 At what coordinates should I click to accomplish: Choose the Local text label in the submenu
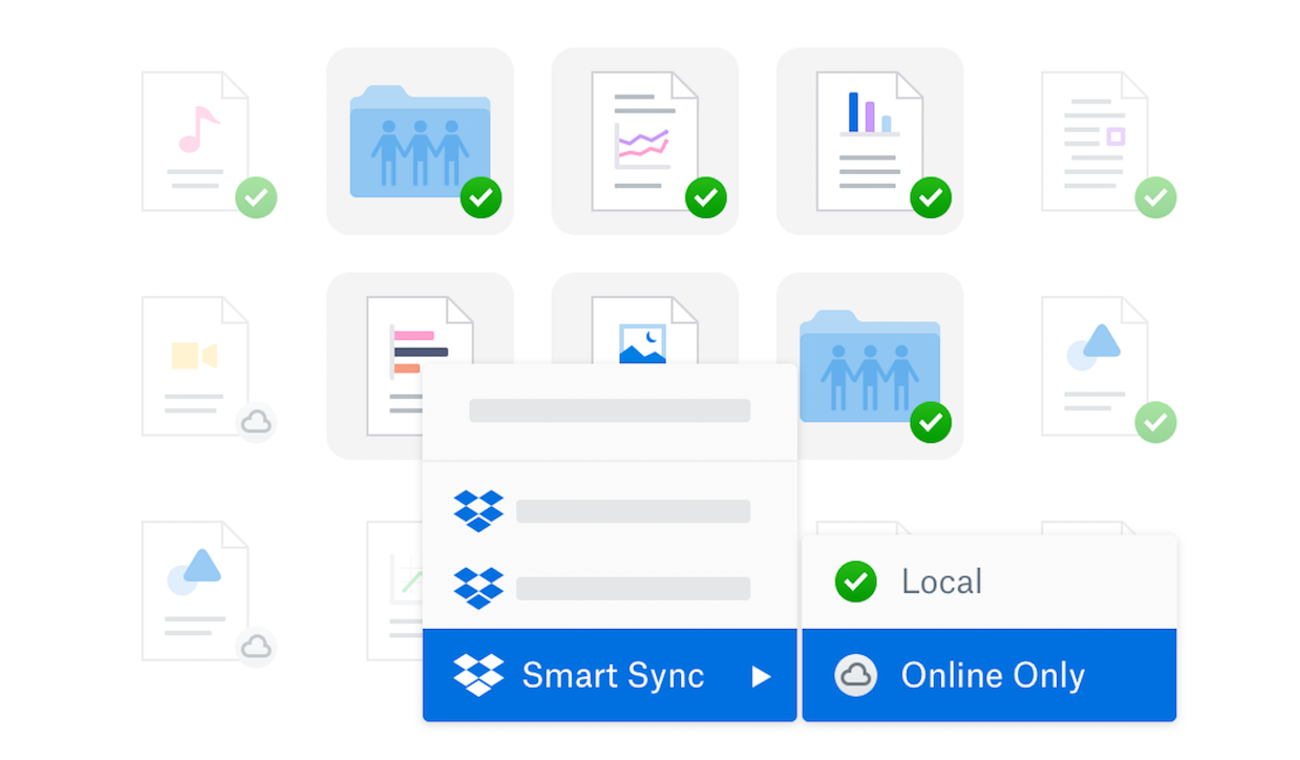pyautogui.click(x=941, y=582)
